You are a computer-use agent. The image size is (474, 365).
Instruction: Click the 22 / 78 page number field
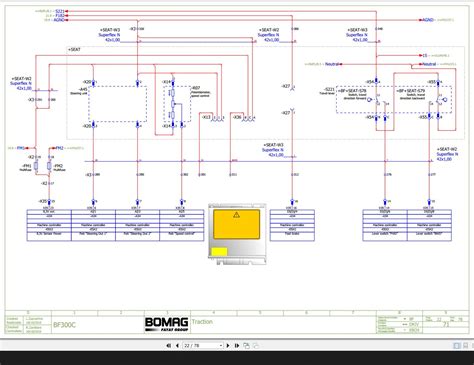coord(201,346)
